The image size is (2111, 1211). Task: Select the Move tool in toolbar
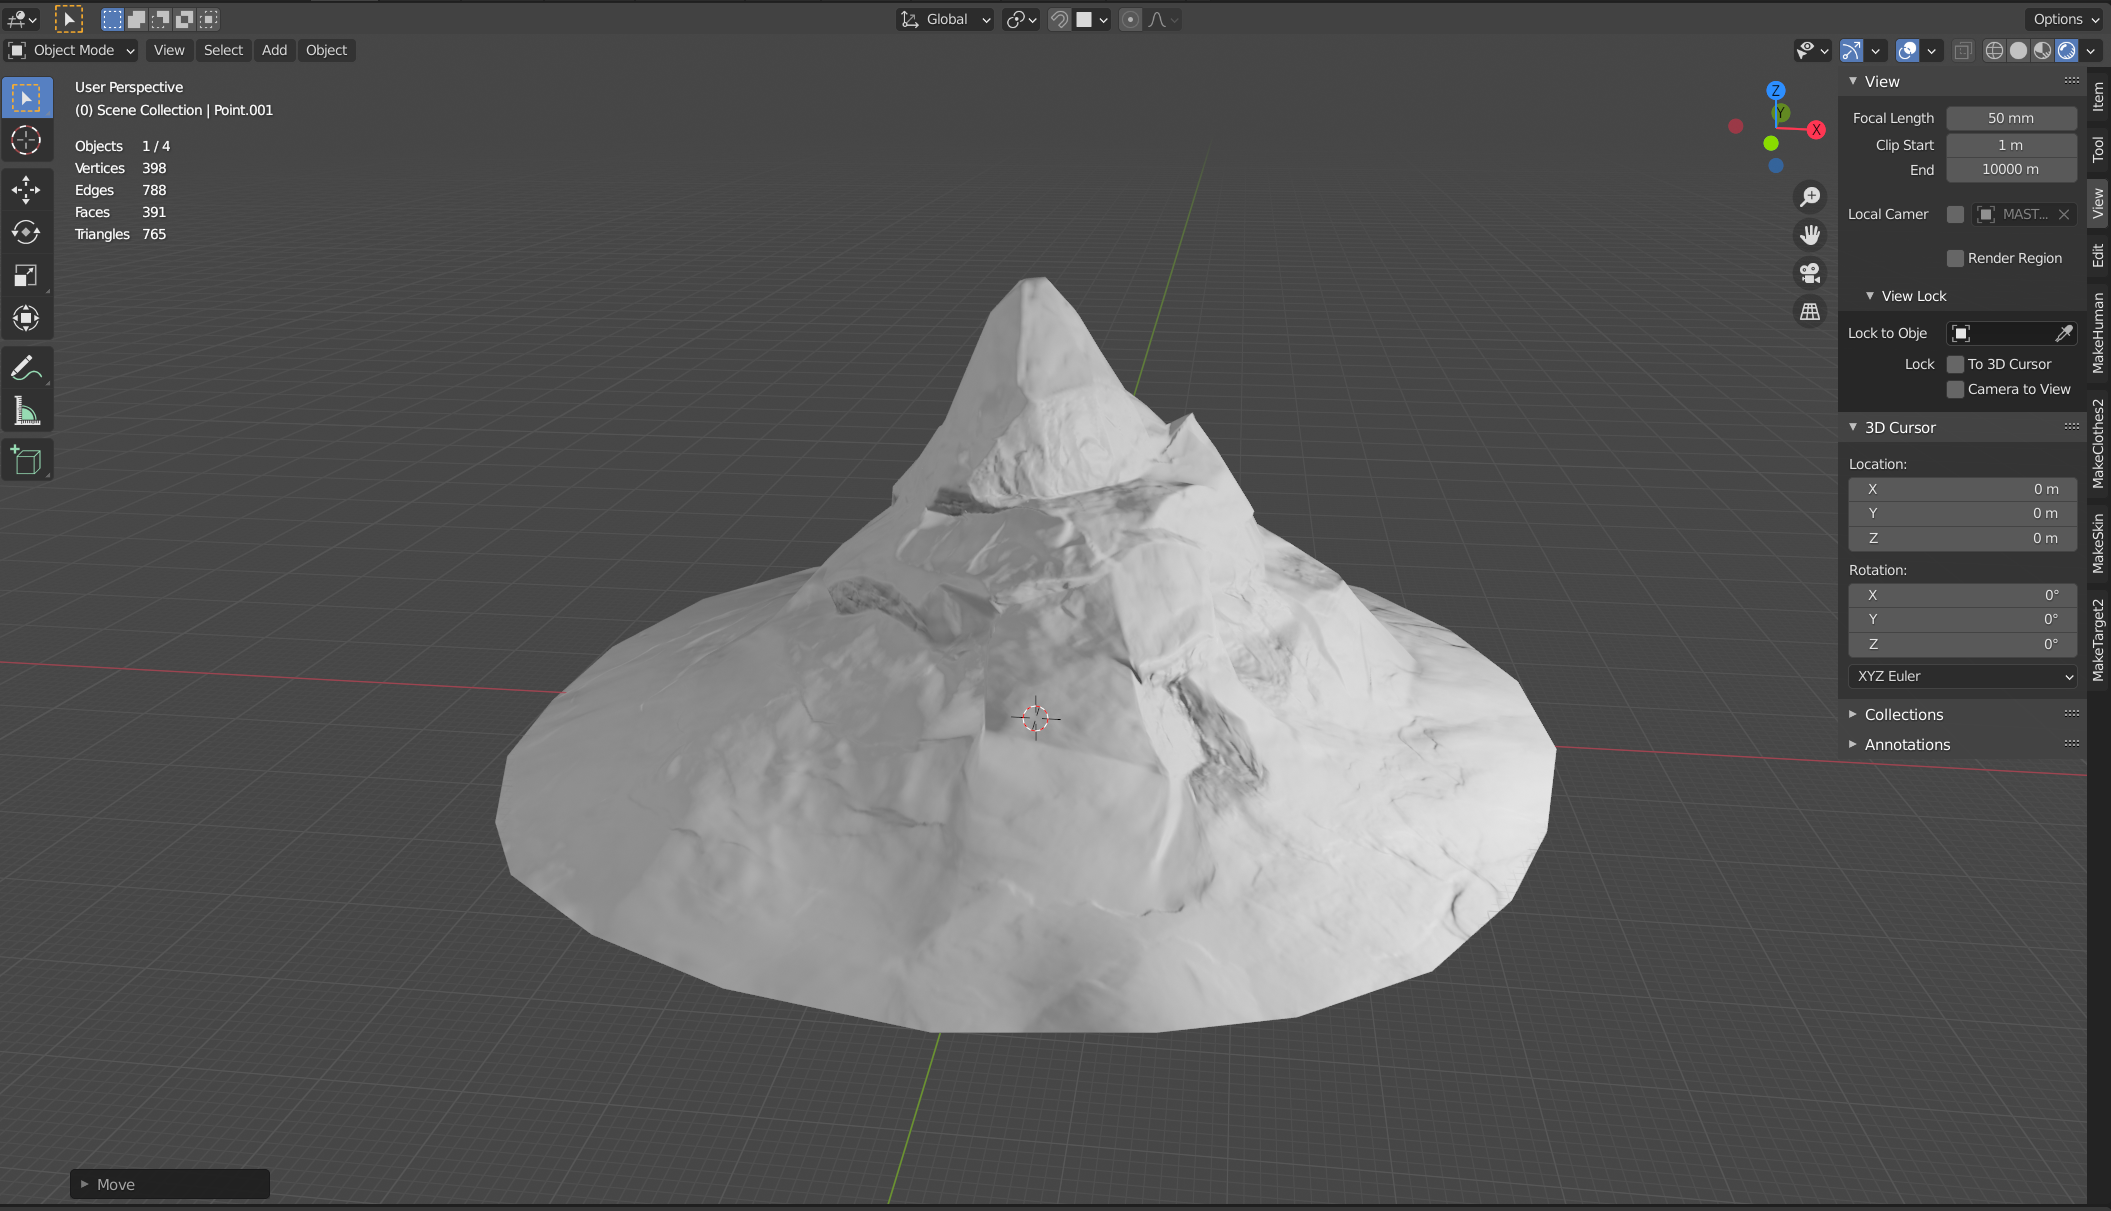(x=26, y=189)
